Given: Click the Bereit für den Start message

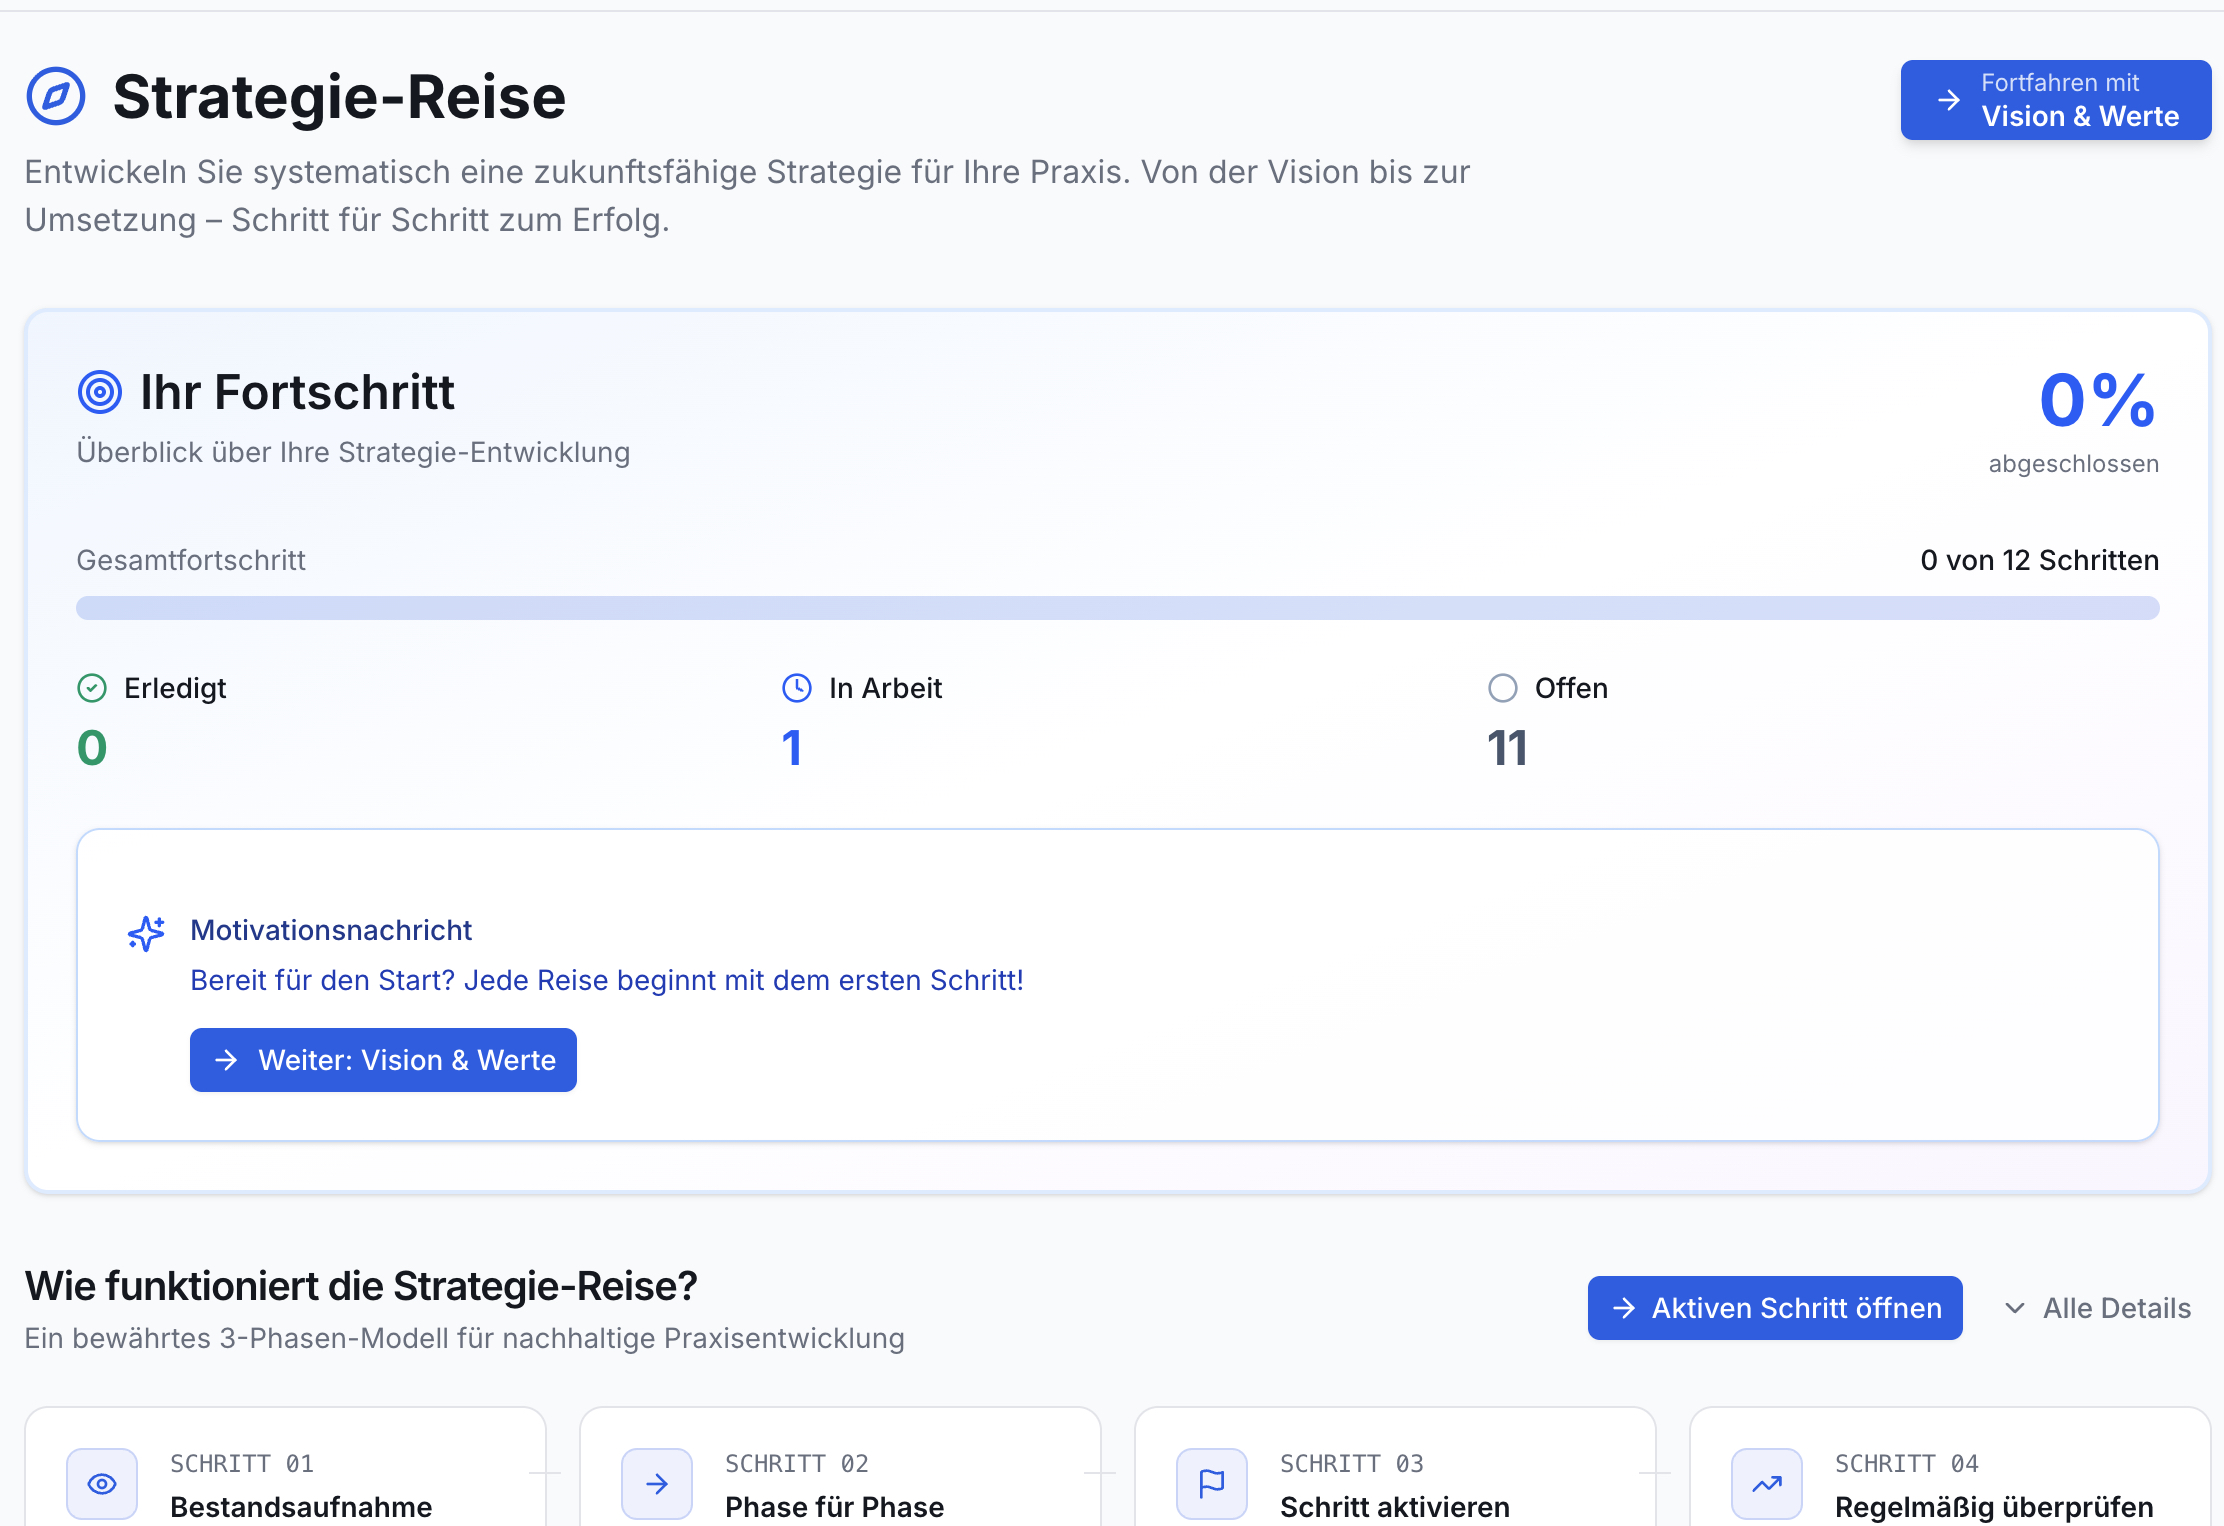Looking at the screenshot, I should (x=607, y=980).
